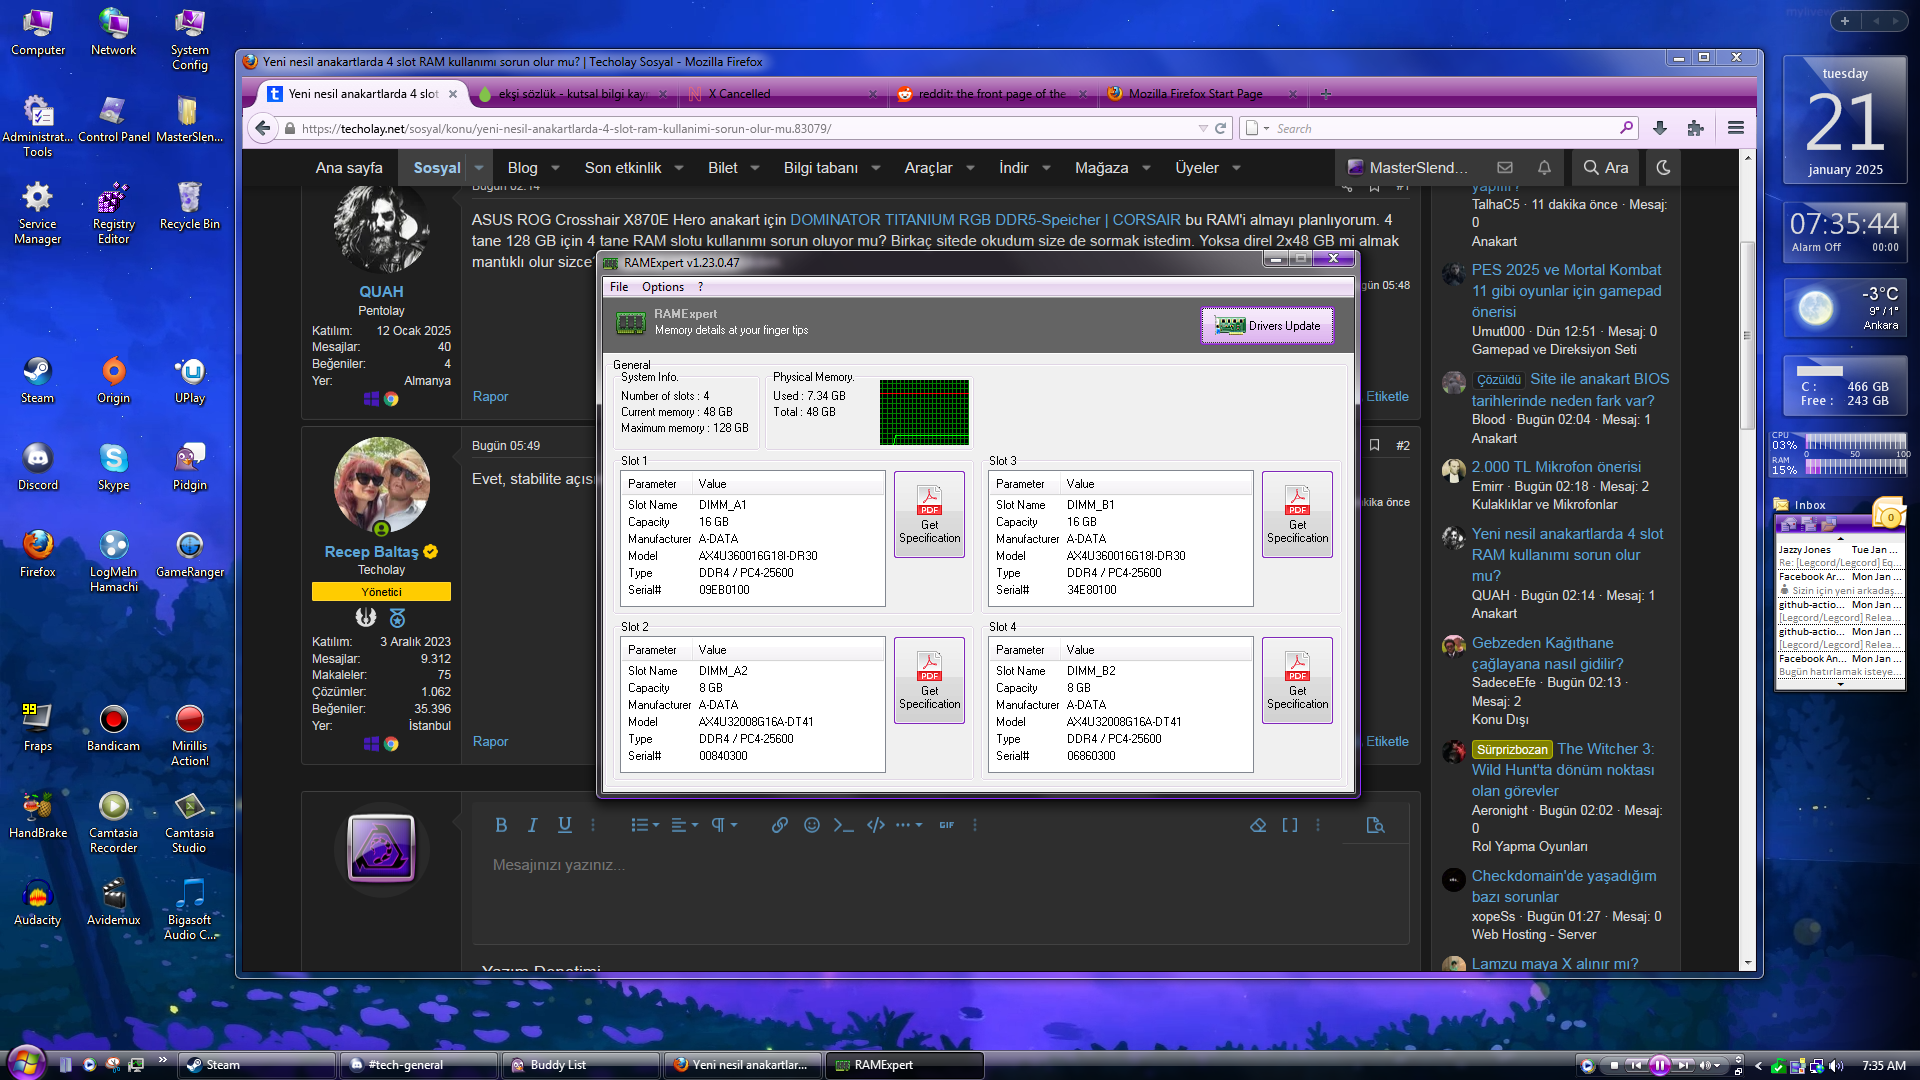Open the Ara search on forum
The width and height of the screenshot is (1920, 1080).
pyautogui.click(x=1606, y=168)
